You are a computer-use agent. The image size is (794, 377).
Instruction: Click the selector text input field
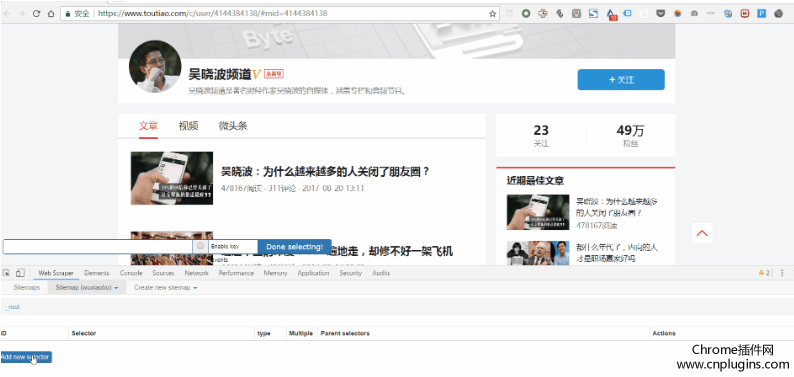(98, 246)
